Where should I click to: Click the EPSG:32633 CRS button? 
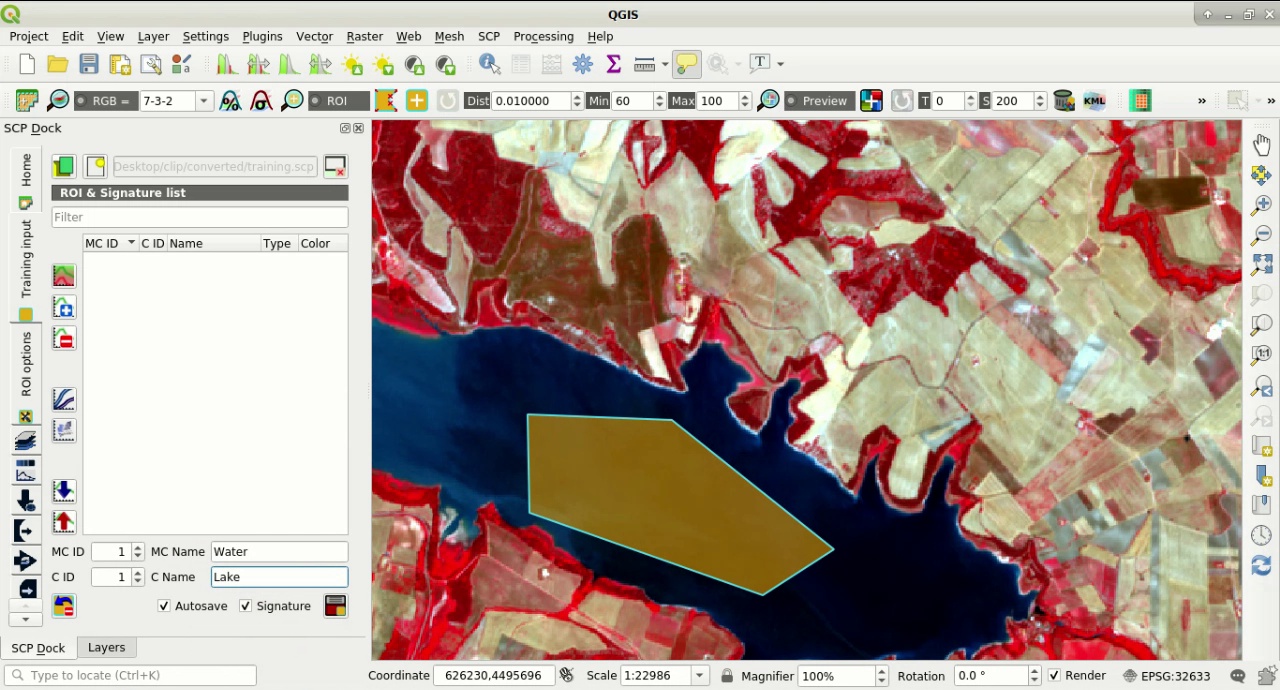point(1166,676)
